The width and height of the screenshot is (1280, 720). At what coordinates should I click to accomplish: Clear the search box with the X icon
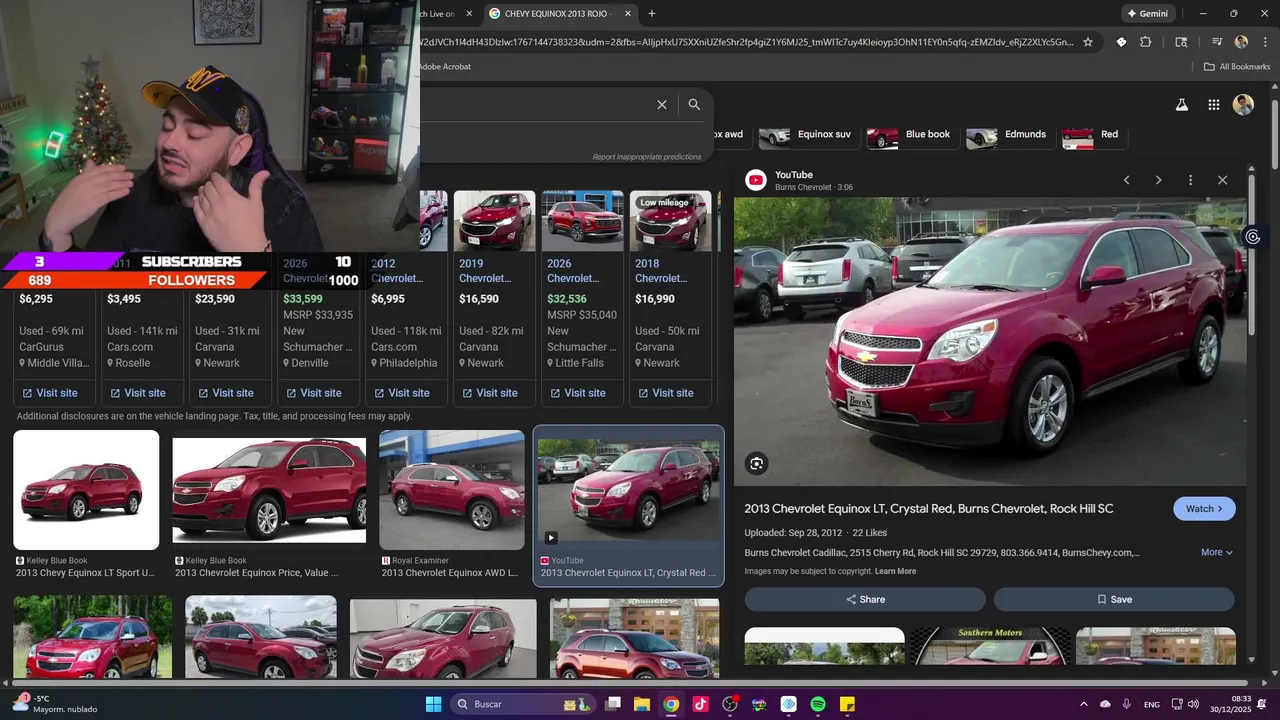(x=661, y=104)
